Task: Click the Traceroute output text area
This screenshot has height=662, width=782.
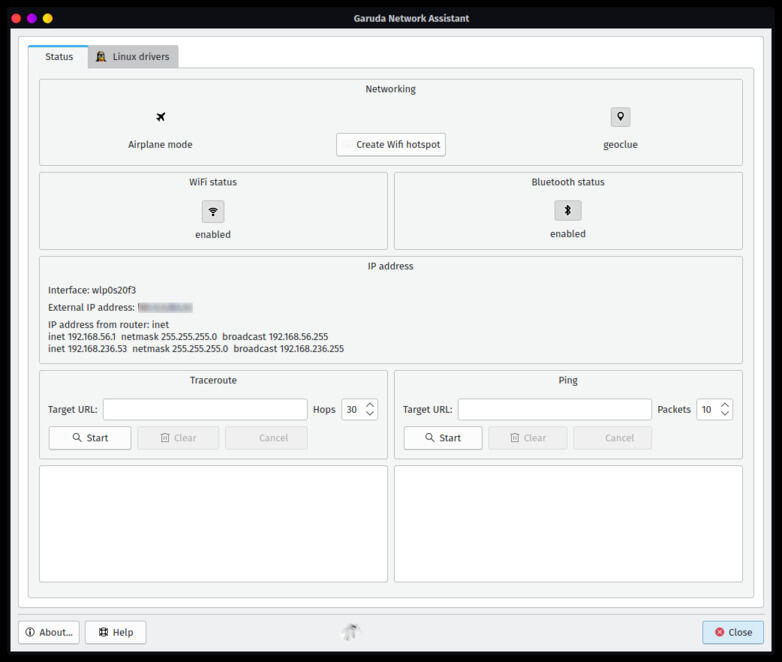Action: click(x=213, y=524)
